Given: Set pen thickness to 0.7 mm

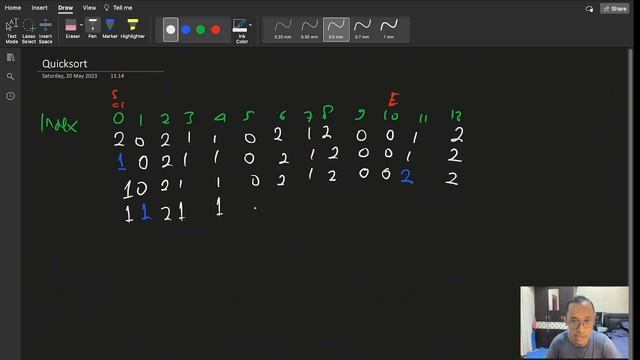Looking at the screenshot, I should 362,29.
